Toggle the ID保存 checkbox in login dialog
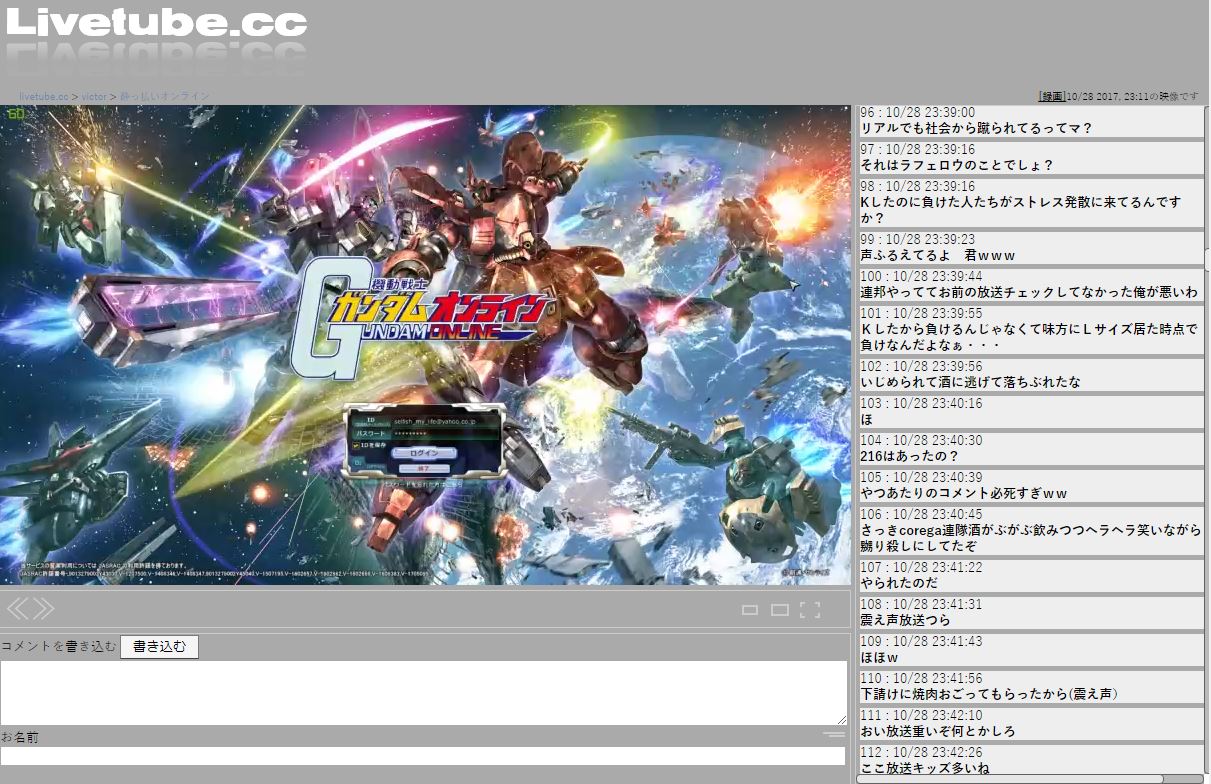 tap(356, 446)
